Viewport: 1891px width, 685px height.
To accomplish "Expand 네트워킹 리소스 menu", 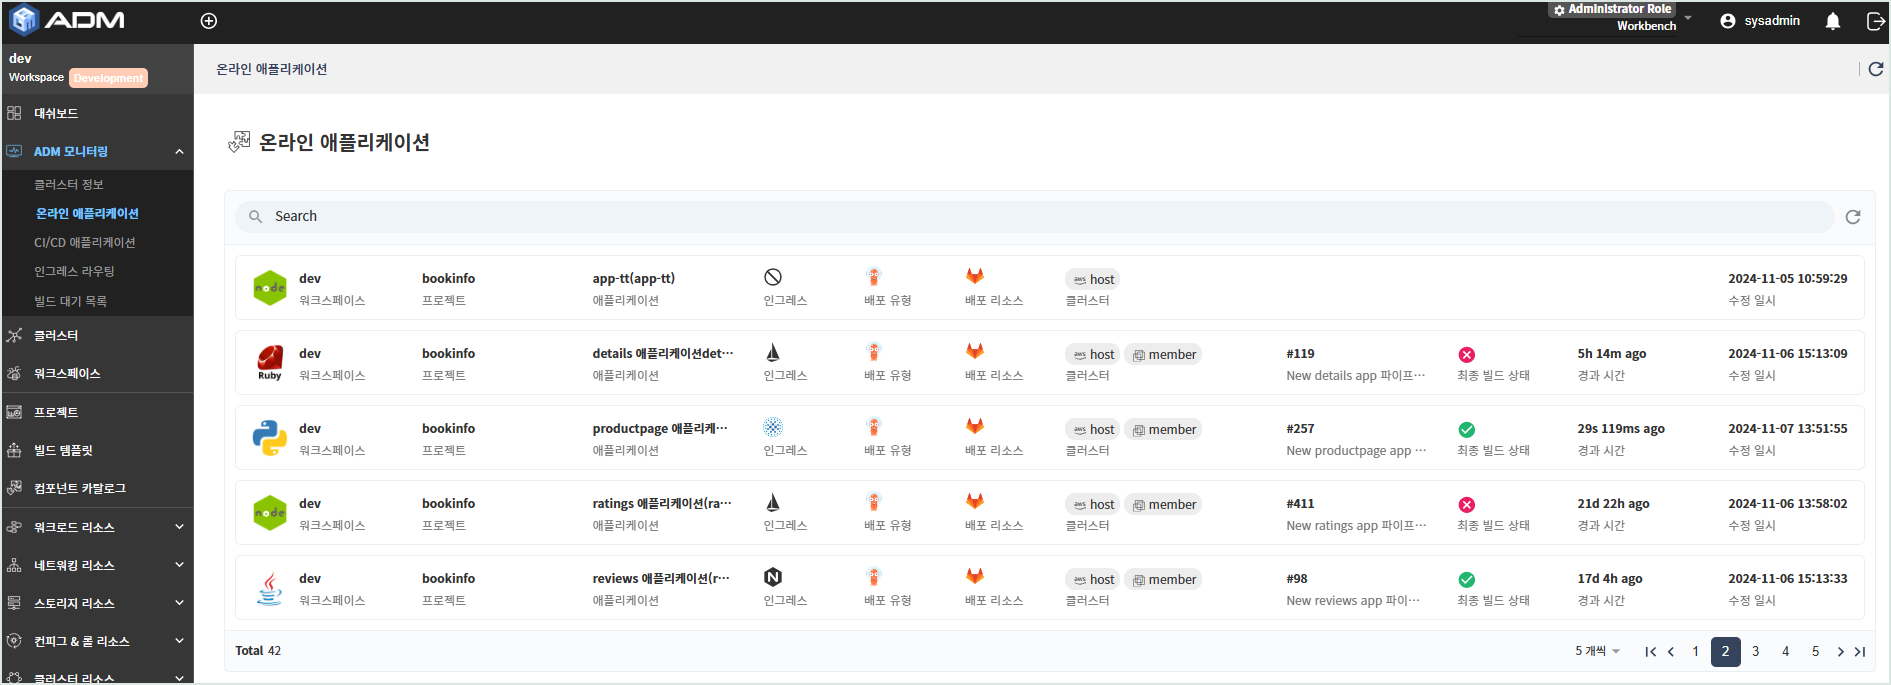I will click(97, 565).
